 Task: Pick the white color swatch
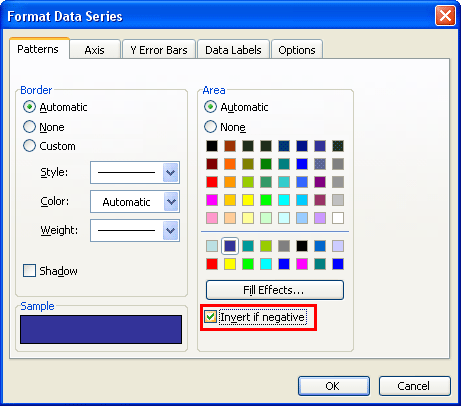338,218
